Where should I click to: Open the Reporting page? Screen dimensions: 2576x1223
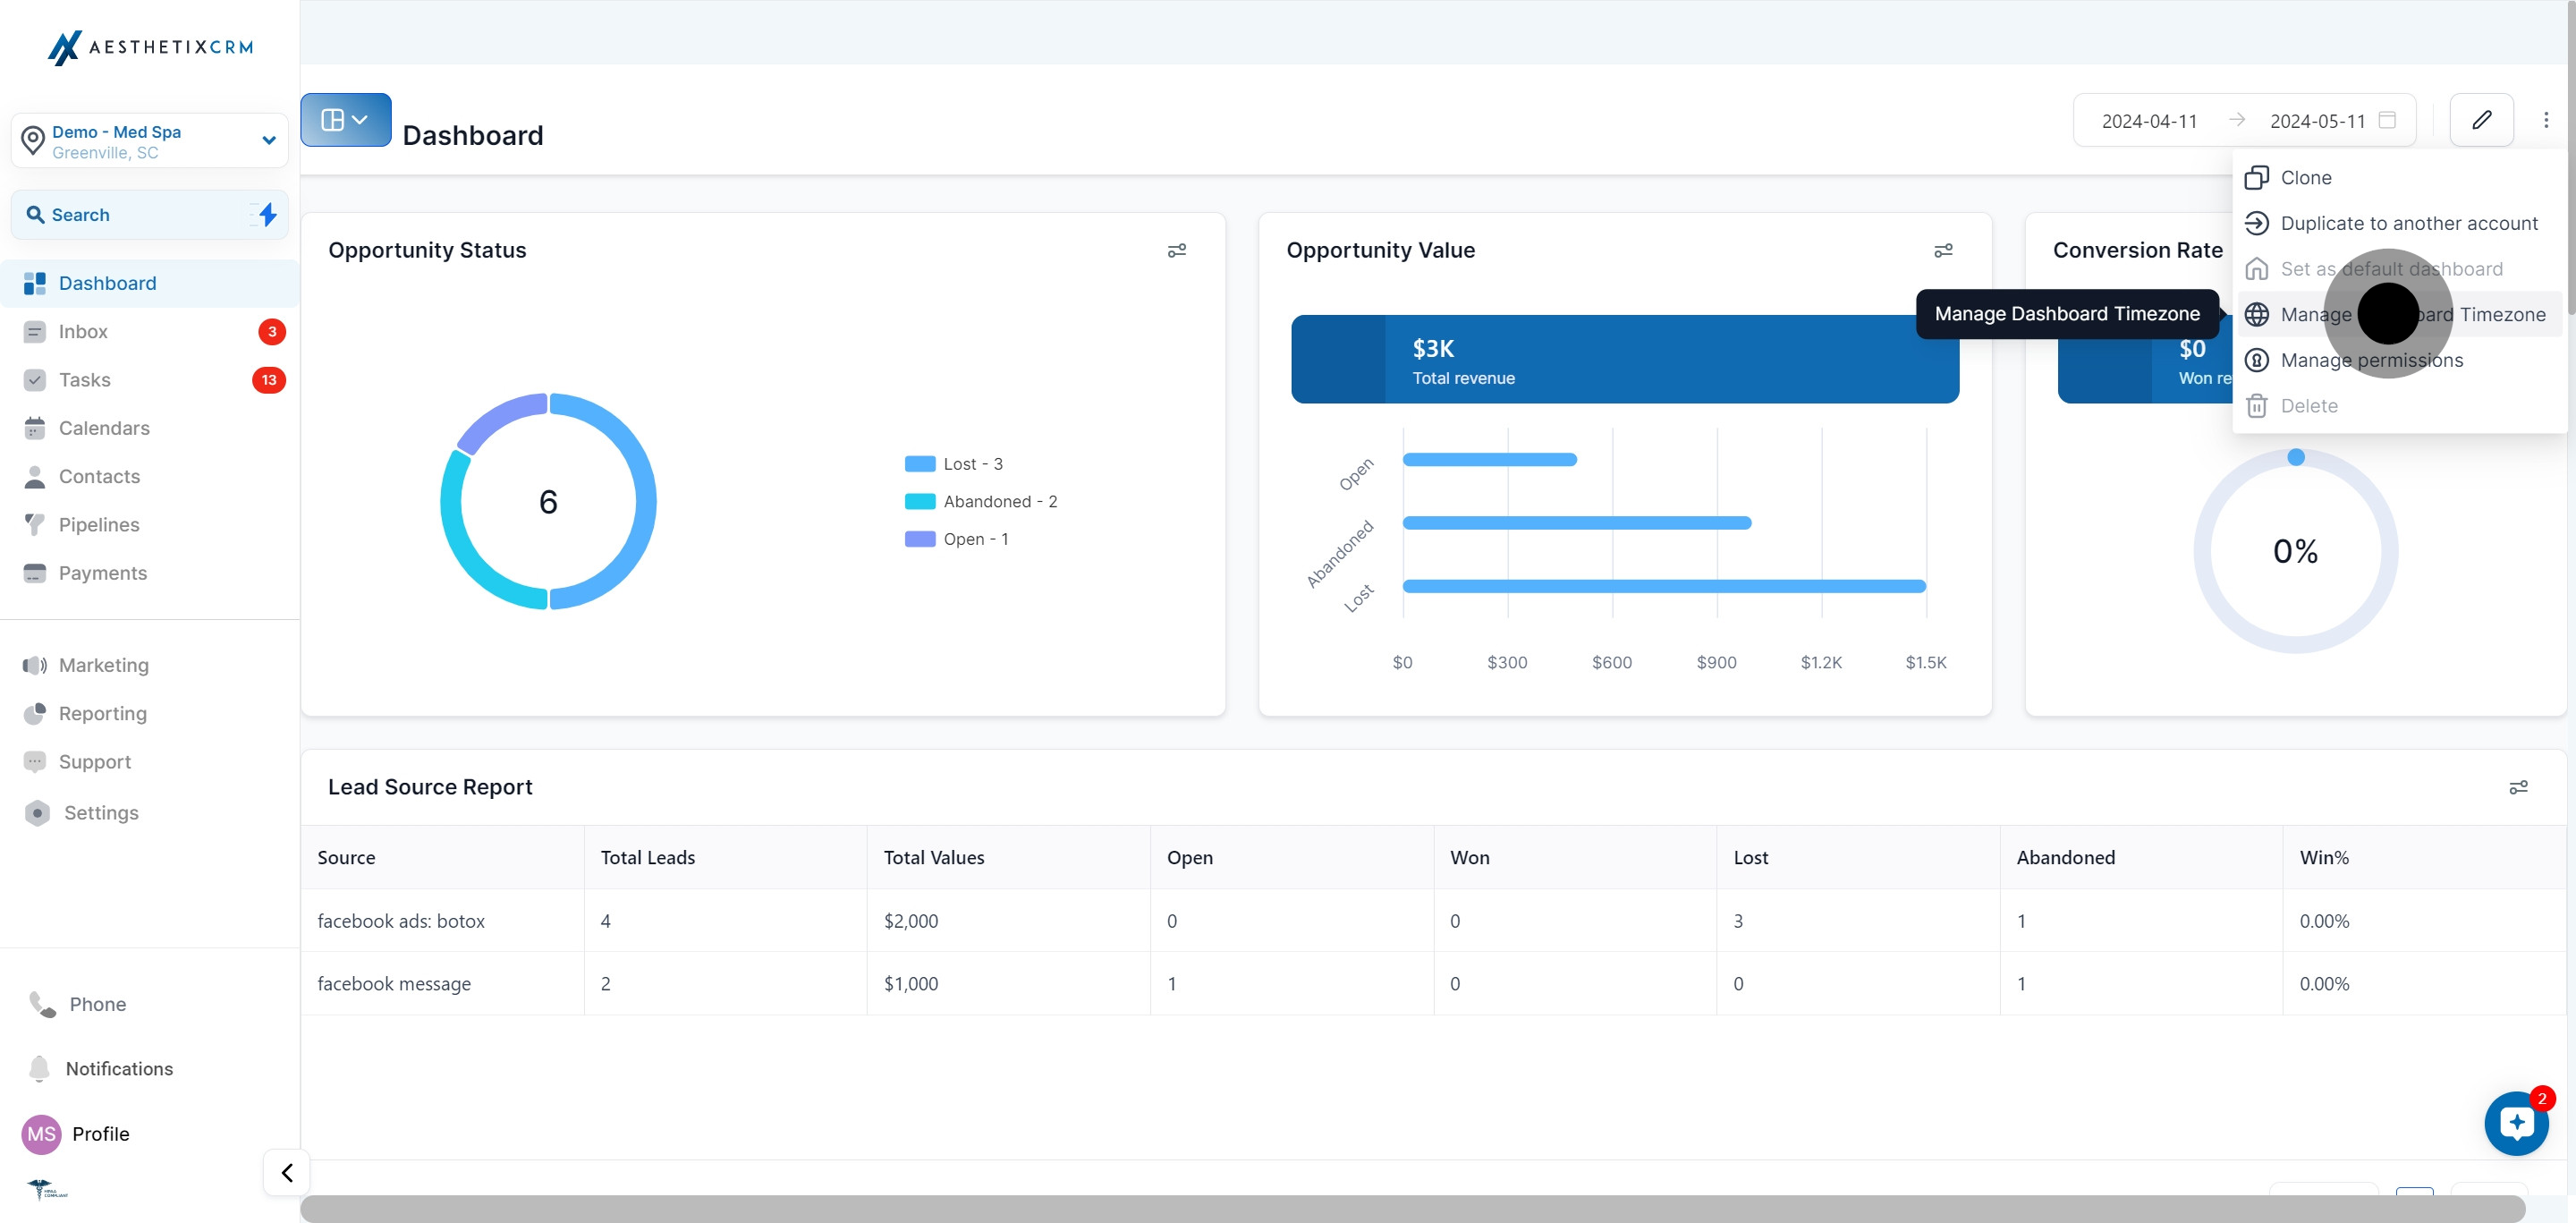pyautogui.click(x=101, y=713)
